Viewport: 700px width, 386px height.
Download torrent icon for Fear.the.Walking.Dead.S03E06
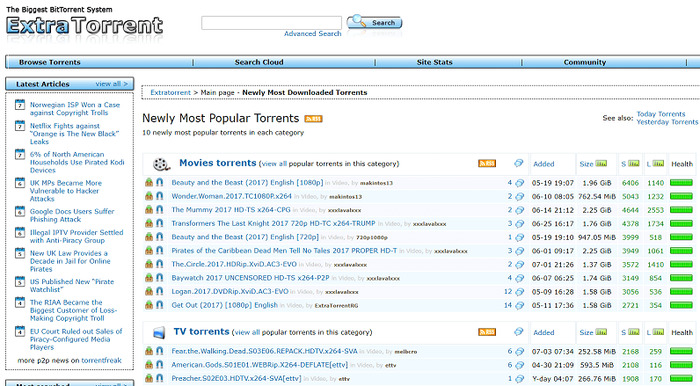pos(149,351)
